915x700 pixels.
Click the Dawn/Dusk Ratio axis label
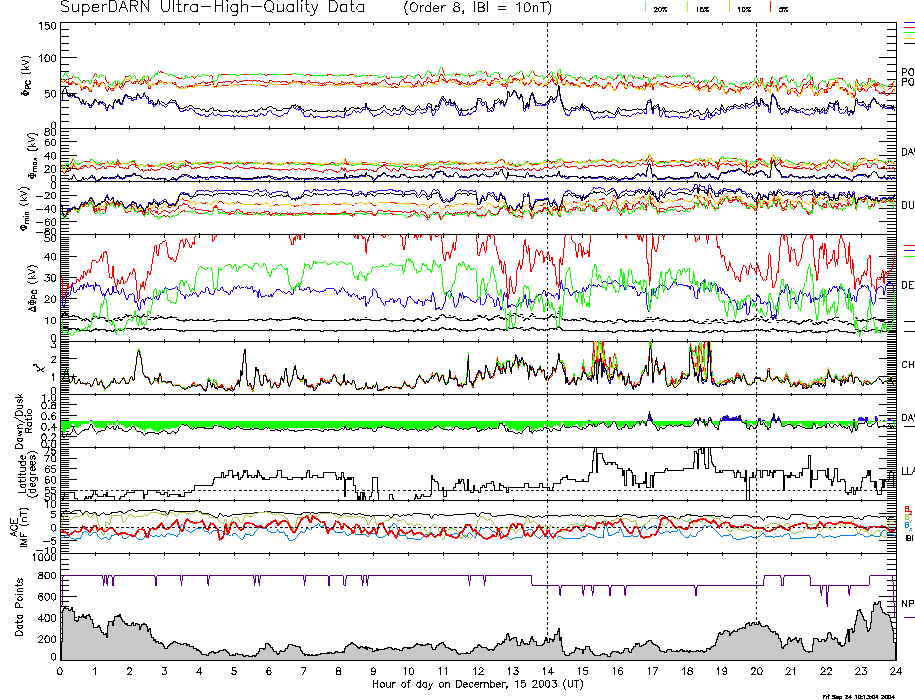pos(30,419)
